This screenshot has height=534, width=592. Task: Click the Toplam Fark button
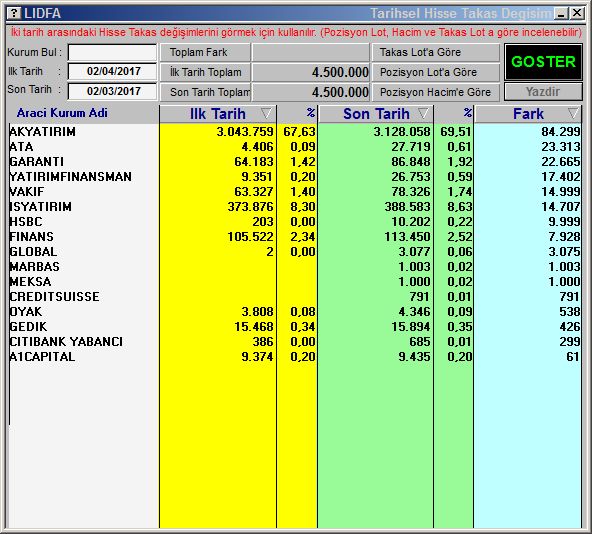205,52
